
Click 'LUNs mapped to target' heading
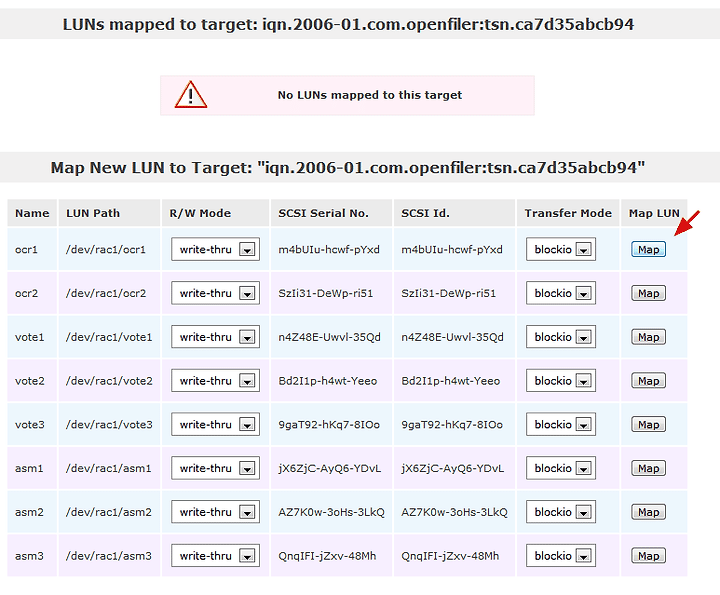[348, 24]
